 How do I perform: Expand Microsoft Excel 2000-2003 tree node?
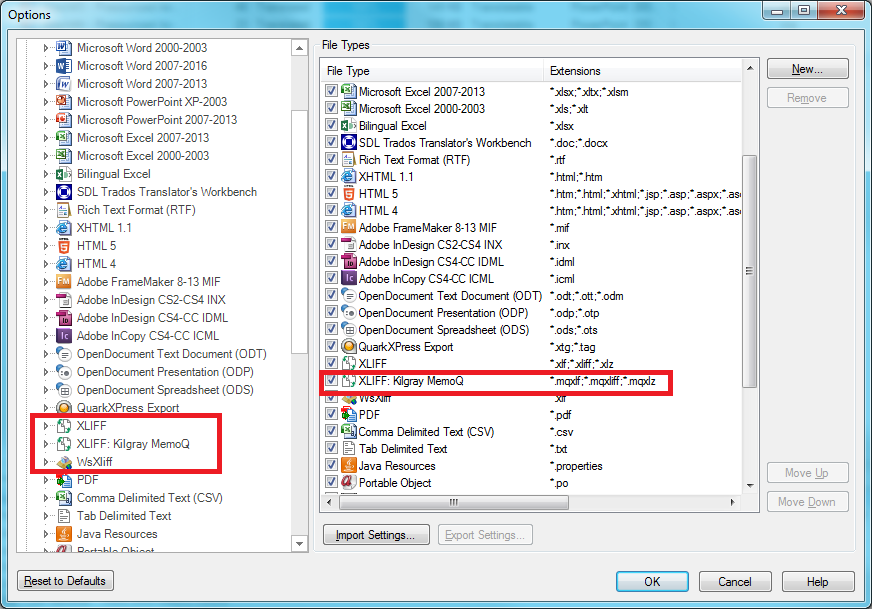46,156
